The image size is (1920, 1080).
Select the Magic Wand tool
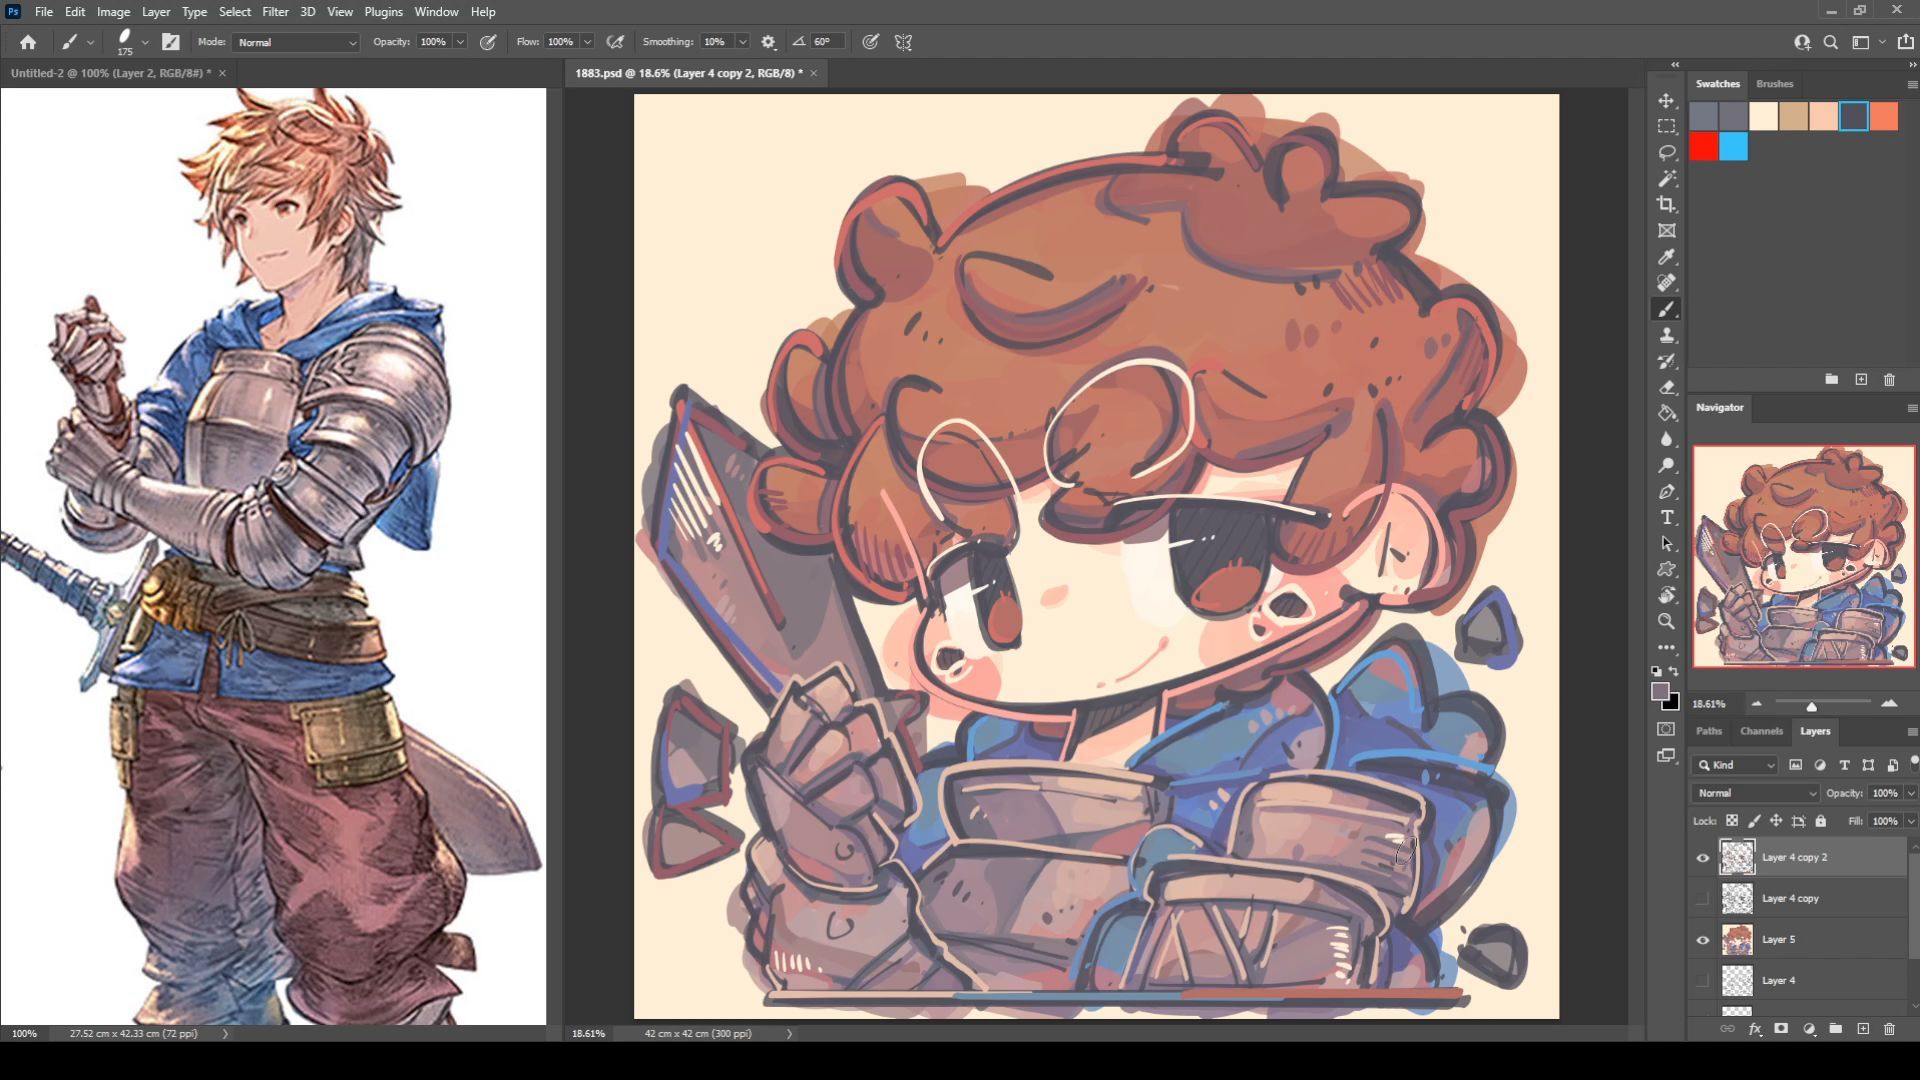[x=1666, y=179]
